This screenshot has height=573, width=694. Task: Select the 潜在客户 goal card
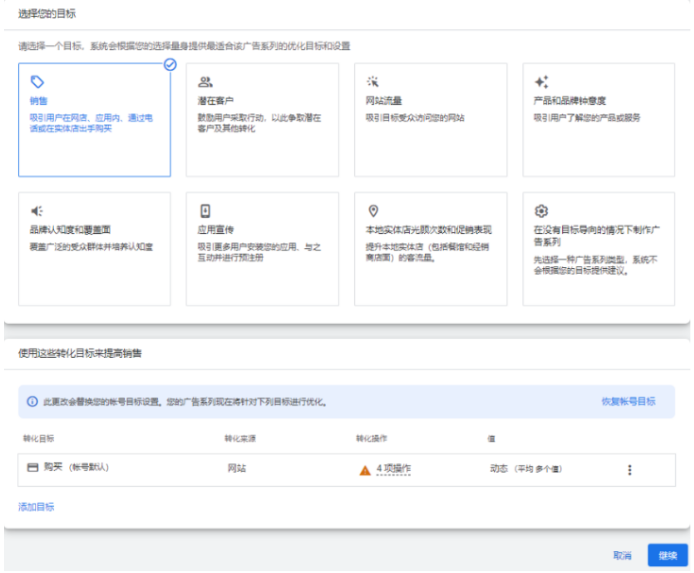(262, 120)
